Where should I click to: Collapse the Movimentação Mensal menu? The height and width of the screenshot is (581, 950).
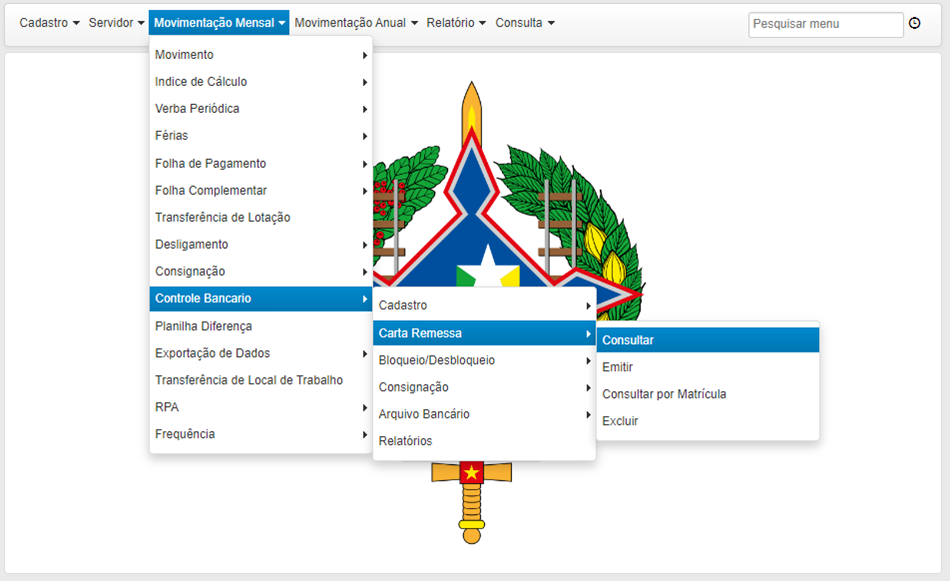[x=219, y=23]
